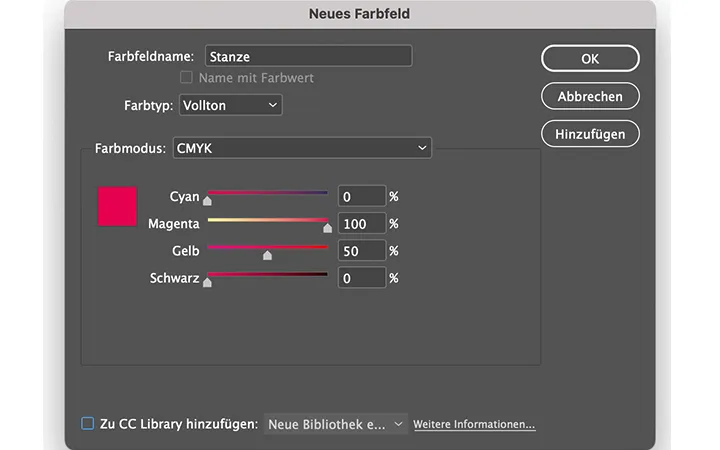Screen dimensions: 720x450
Task: Click the OK button
Action: click(590, 59)
